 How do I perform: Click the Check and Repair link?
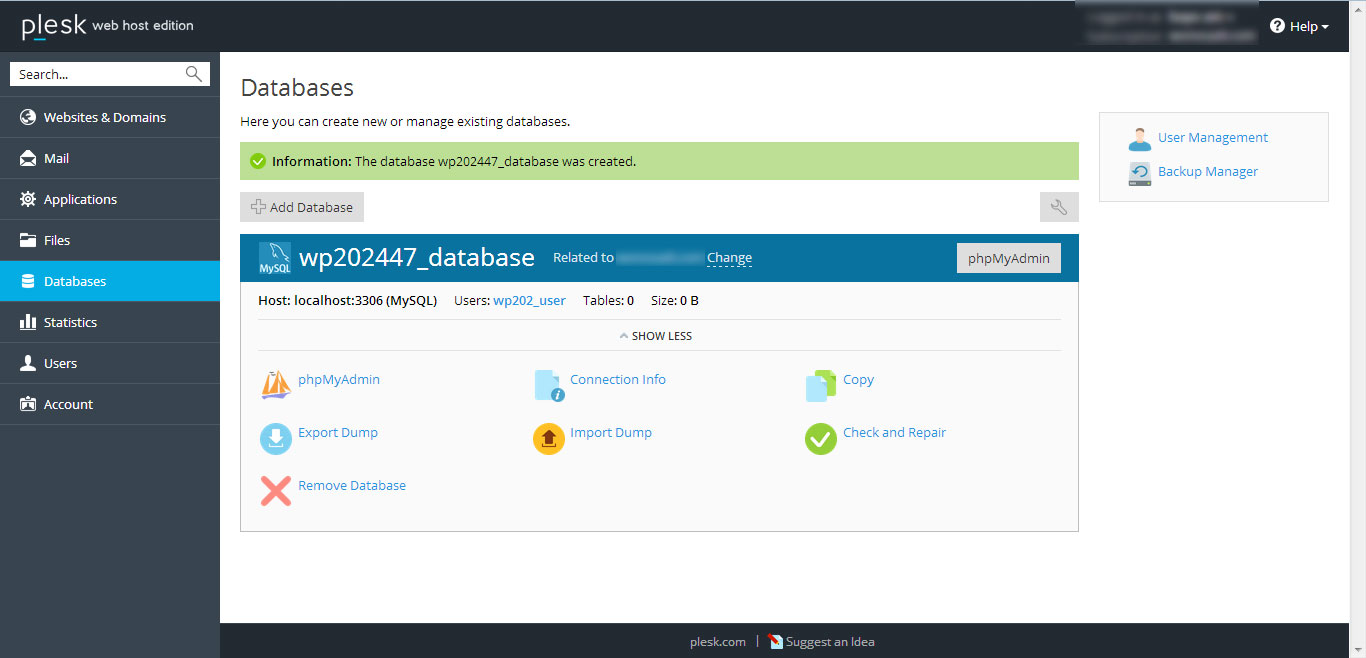[894, 433]
